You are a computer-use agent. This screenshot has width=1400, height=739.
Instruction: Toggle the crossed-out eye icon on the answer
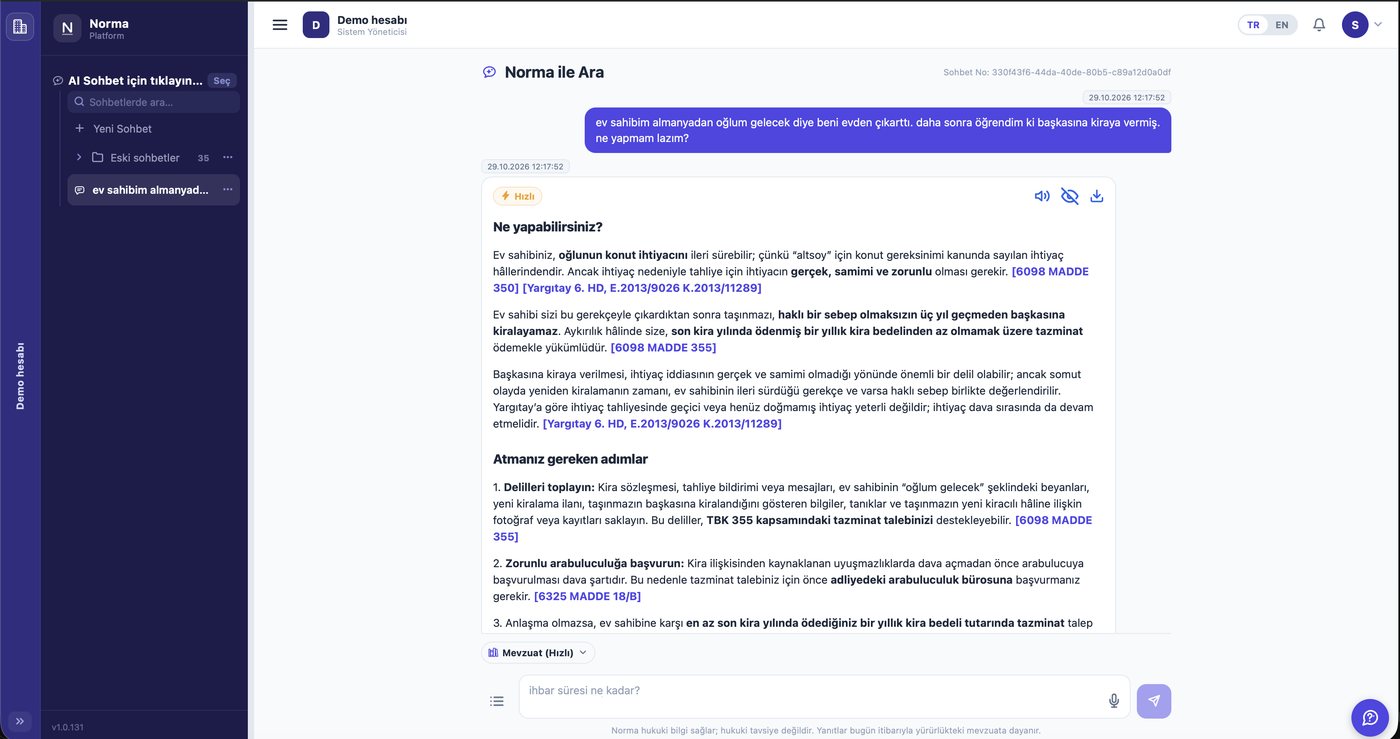[x=1070, y=196]
